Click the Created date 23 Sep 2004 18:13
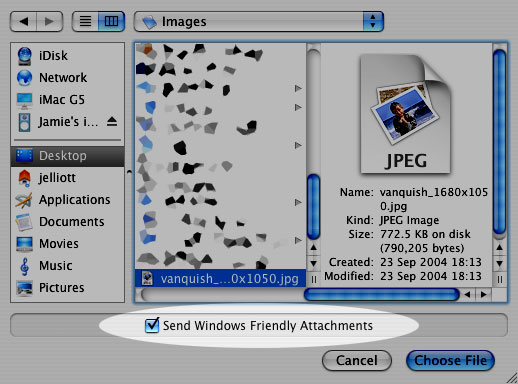Screen dimensions: 518x384 pyautogui.click(x=431, y=262)
